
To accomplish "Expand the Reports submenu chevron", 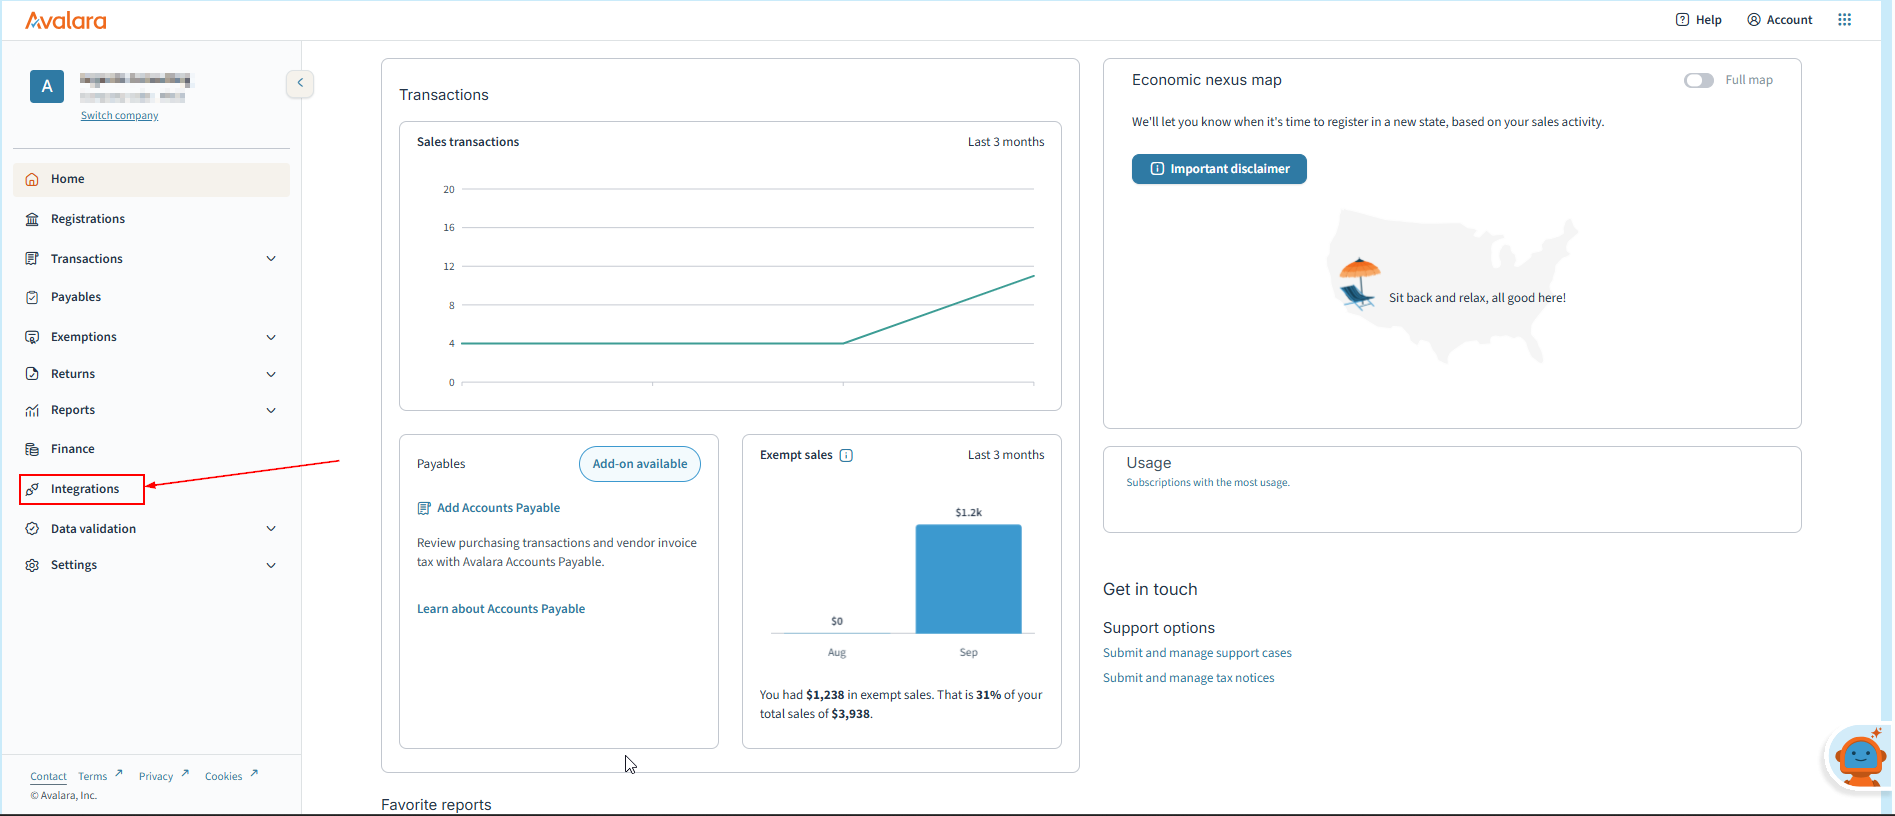I will click(271, 410).
